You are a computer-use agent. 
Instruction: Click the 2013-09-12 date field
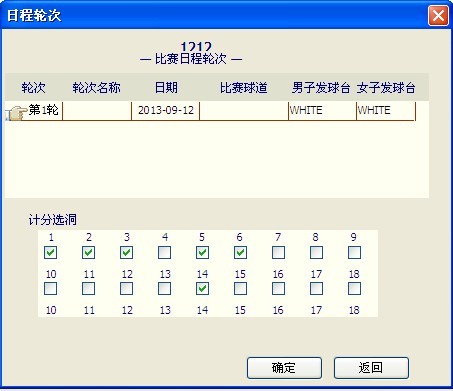[x=166, y=110]
